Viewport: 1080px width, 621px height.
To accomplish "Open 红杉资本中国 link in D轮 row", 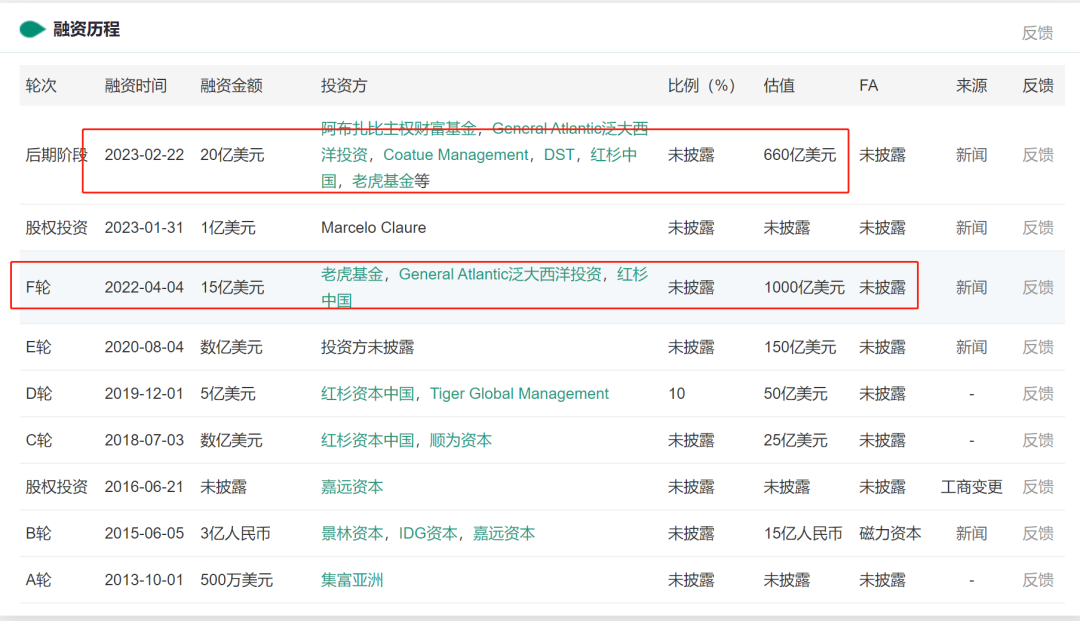I will (x=368, y=394).
